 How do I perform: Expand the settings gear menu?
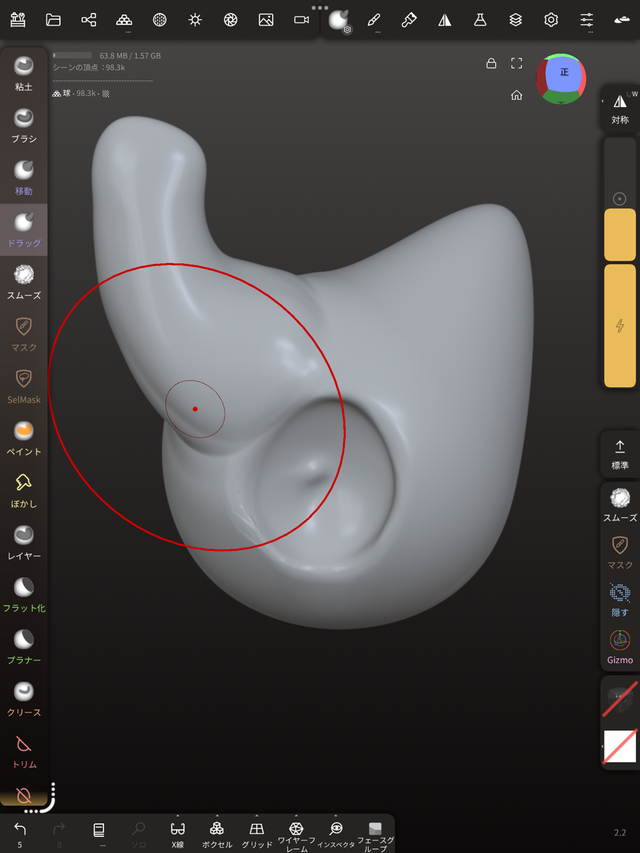coord(551,19)
